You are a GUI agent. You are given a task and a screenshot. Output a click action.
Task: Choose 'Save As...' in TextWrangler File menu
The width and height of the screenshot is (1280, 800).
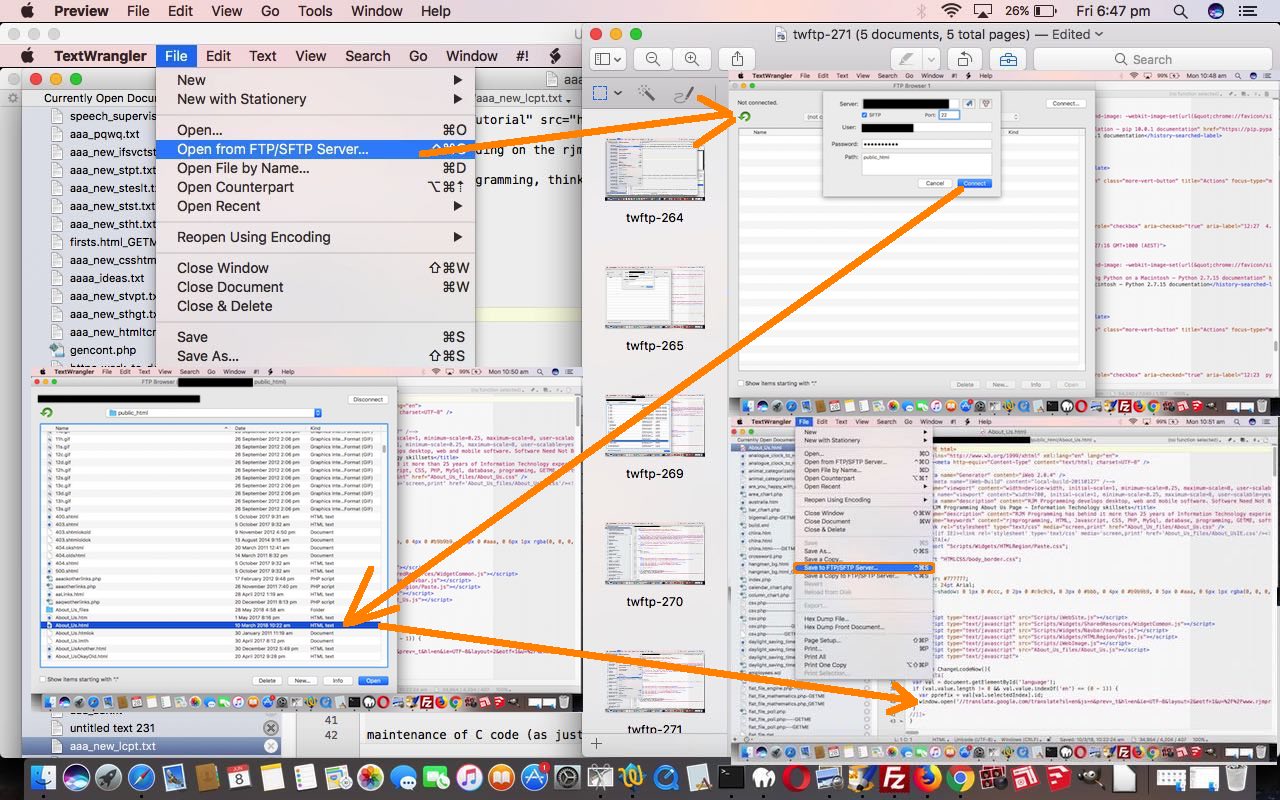pos(316,356)
